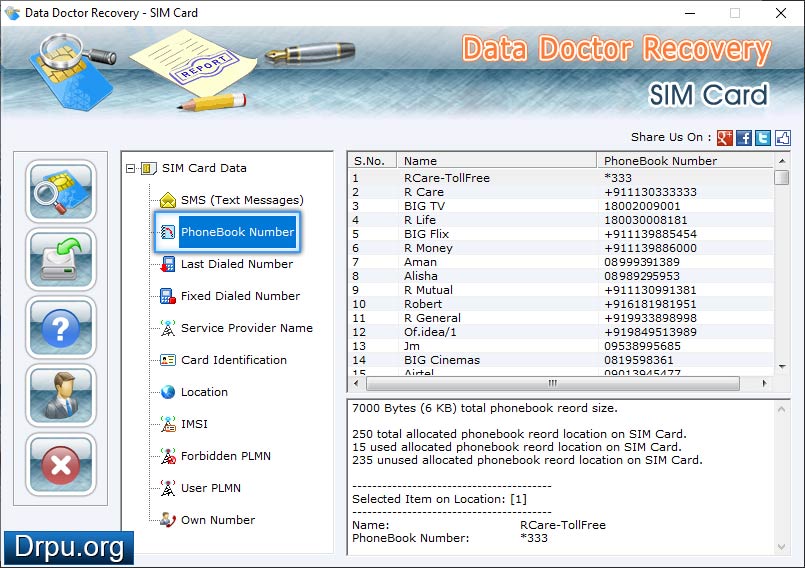Click the Own Number icon
Image resolution: width=805 pixels, height=568 pixels.
pyautogui.click(x=168, y=520)
